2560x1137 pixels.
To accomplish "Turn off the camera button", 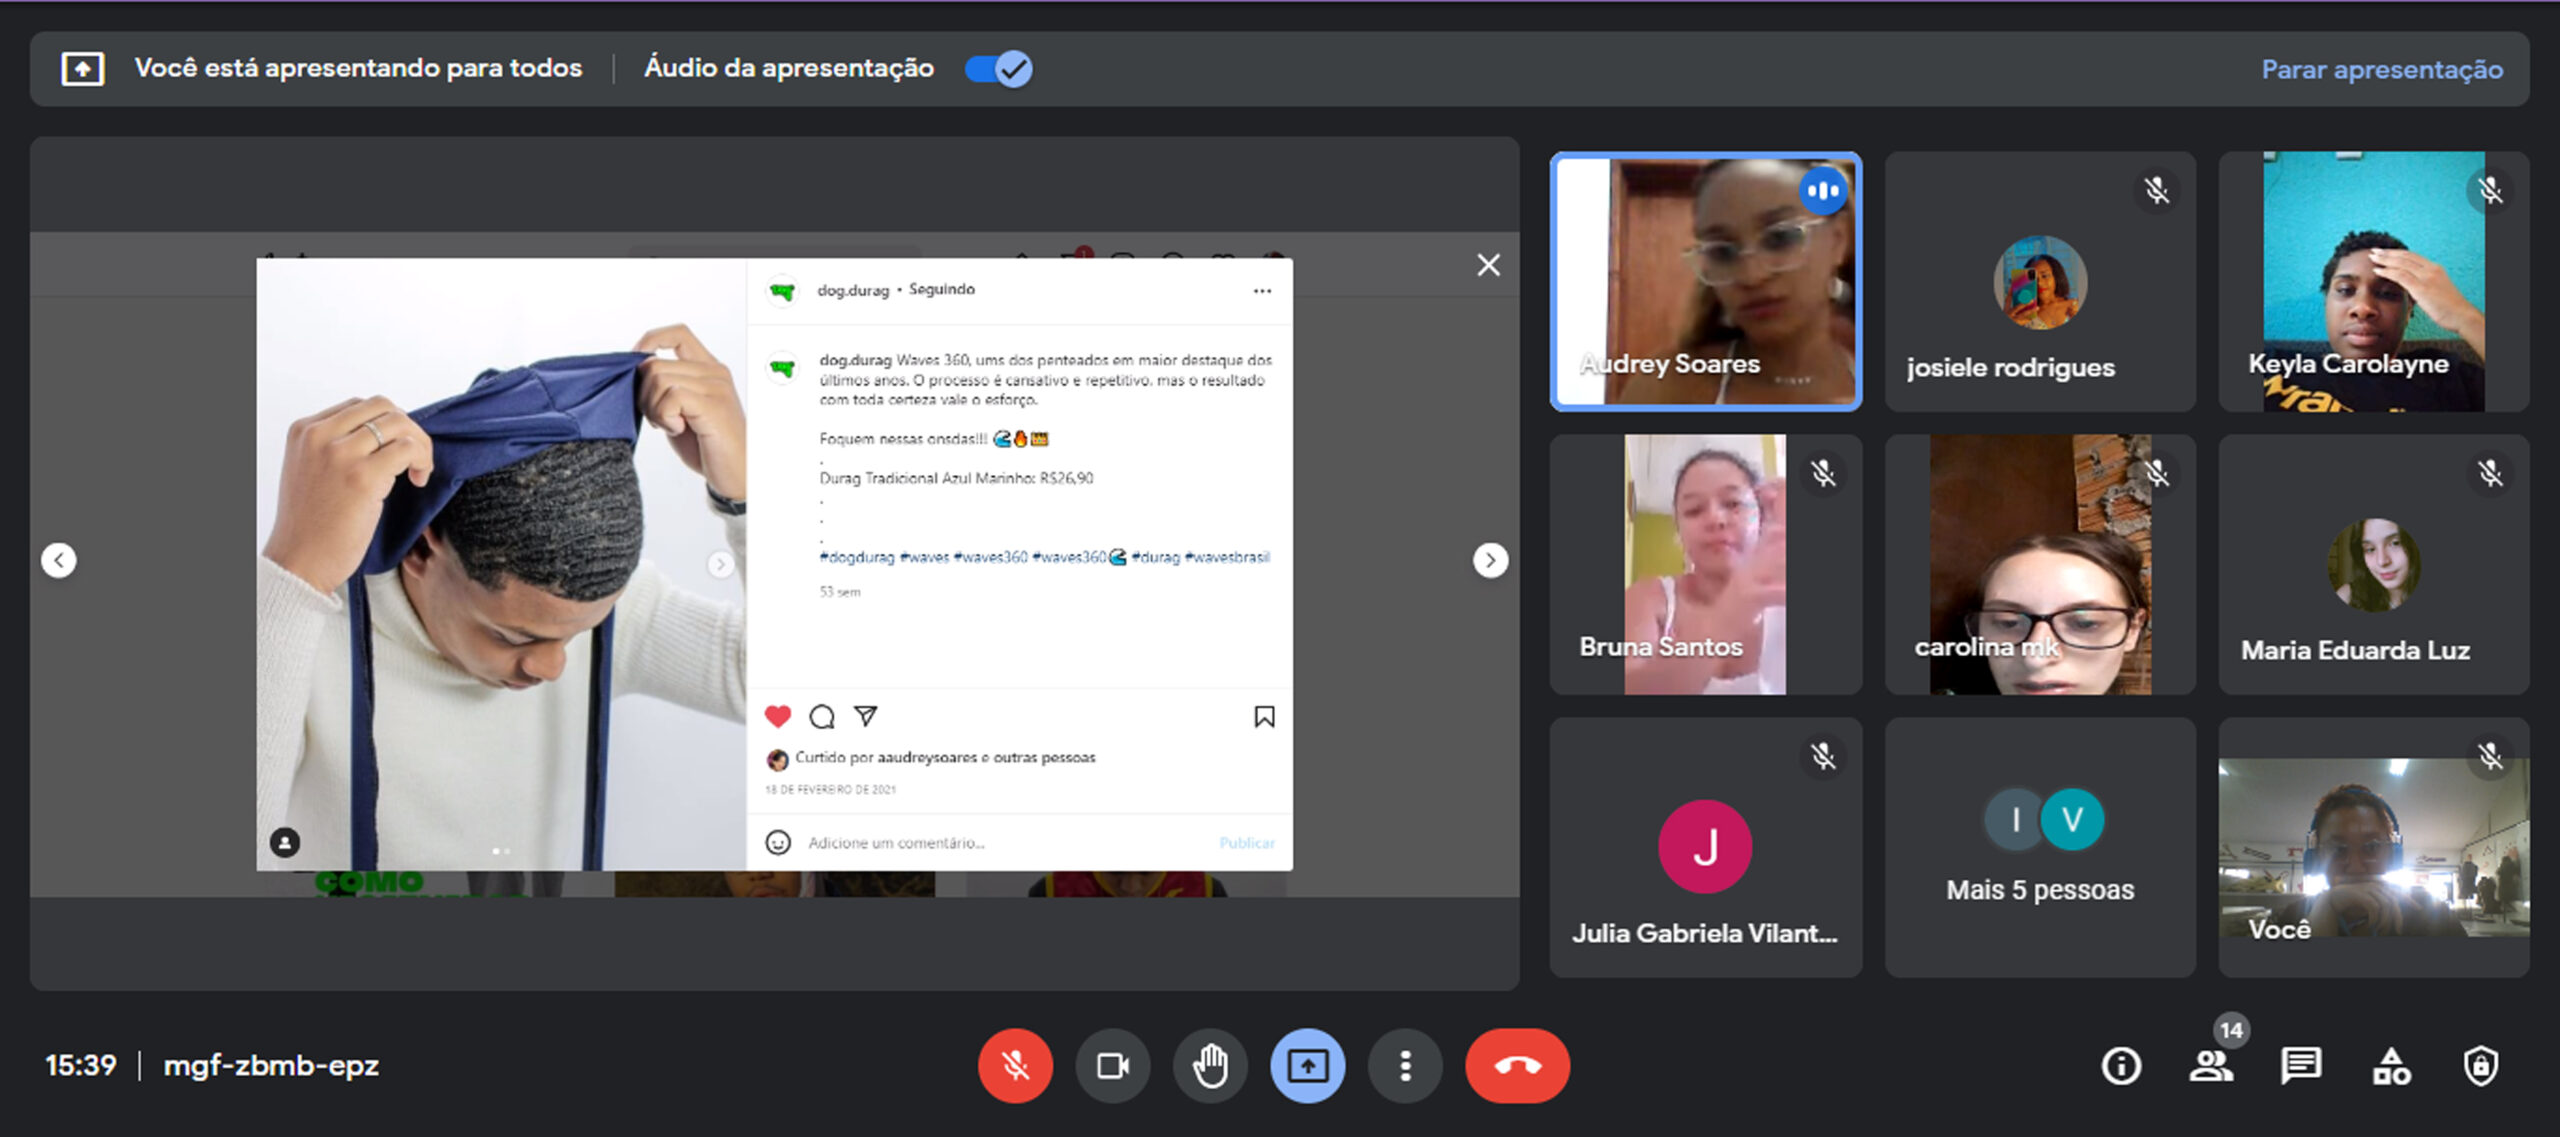I will click(1112, 1066).
